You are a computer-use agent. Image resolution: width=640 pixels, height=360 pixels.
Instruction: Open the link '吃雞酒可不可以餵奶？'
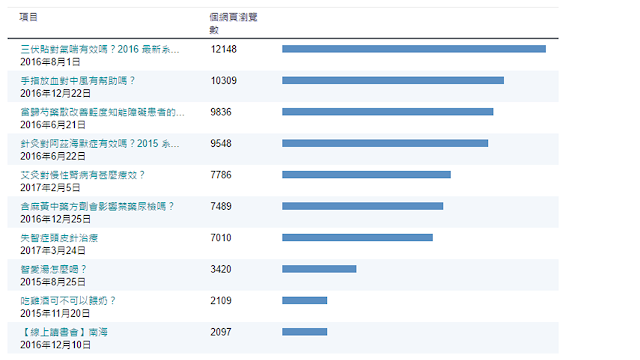point(68,301)
